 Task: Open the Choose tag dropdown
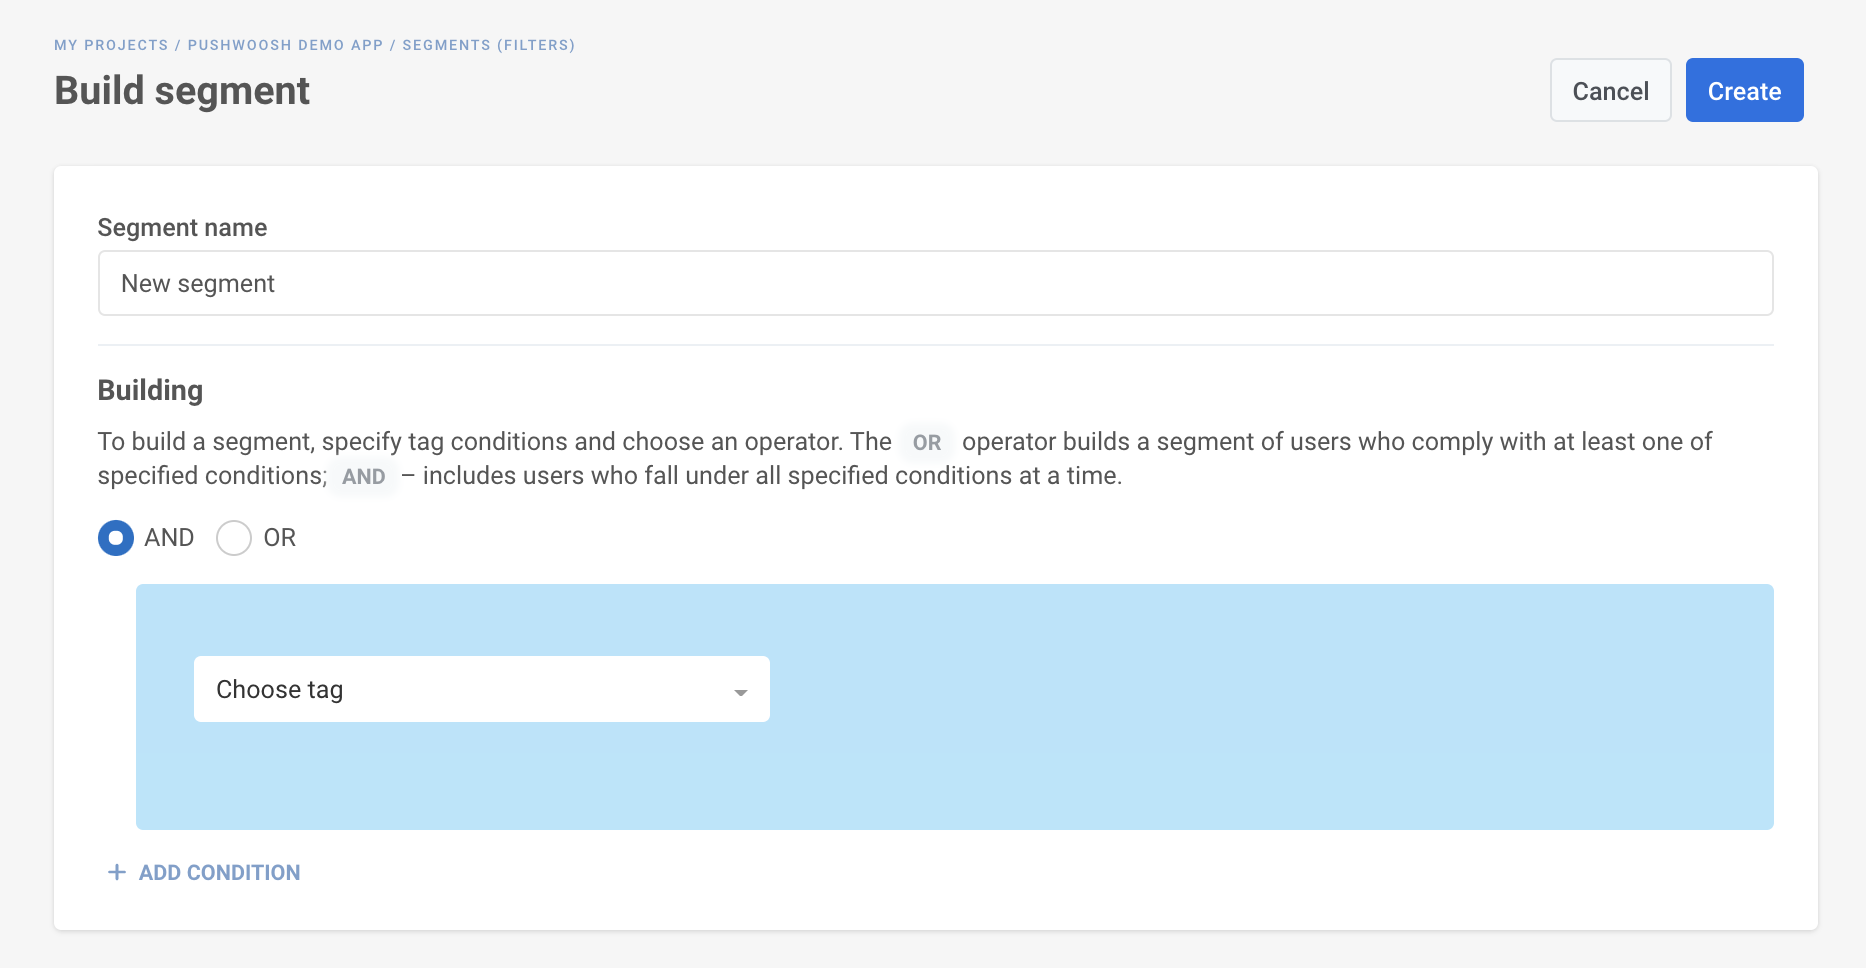click(482, 689)
